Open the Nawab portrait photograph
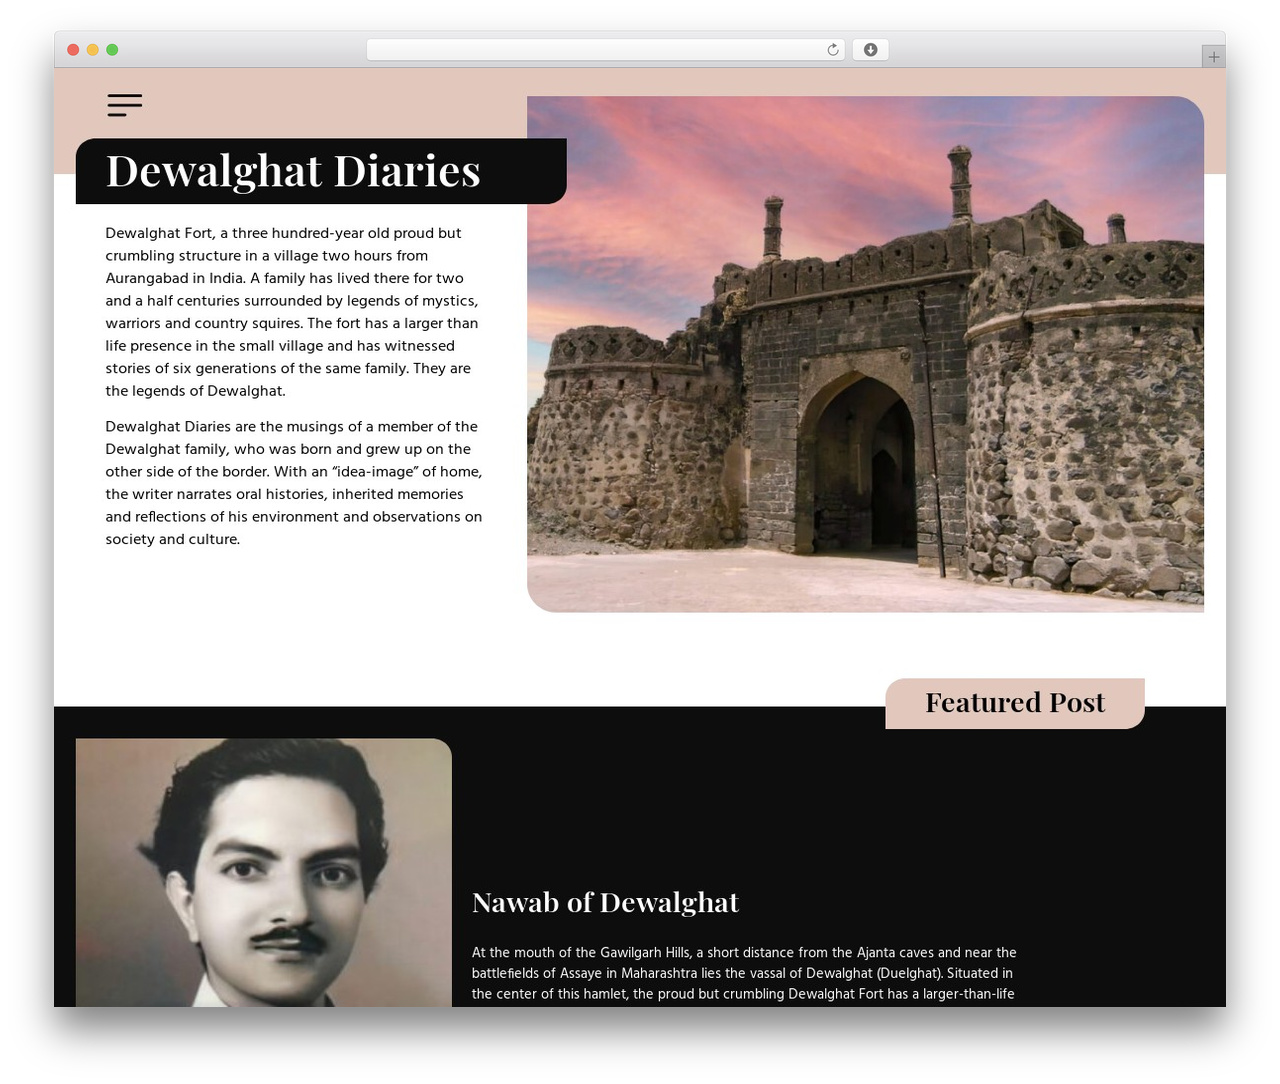The image size is (1280, 1084). tap(264, 873)
